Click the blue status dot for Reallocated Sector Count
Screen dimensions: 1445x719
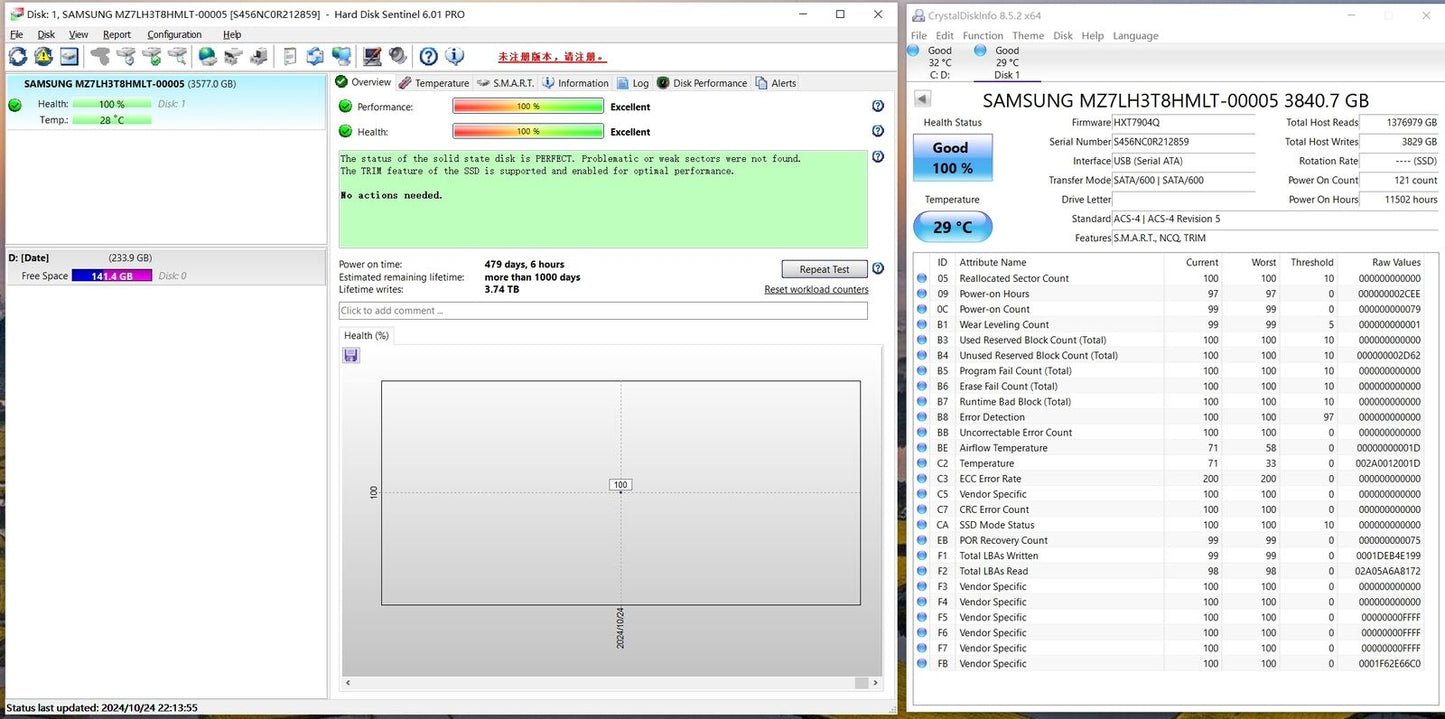[x=922, y=278]
